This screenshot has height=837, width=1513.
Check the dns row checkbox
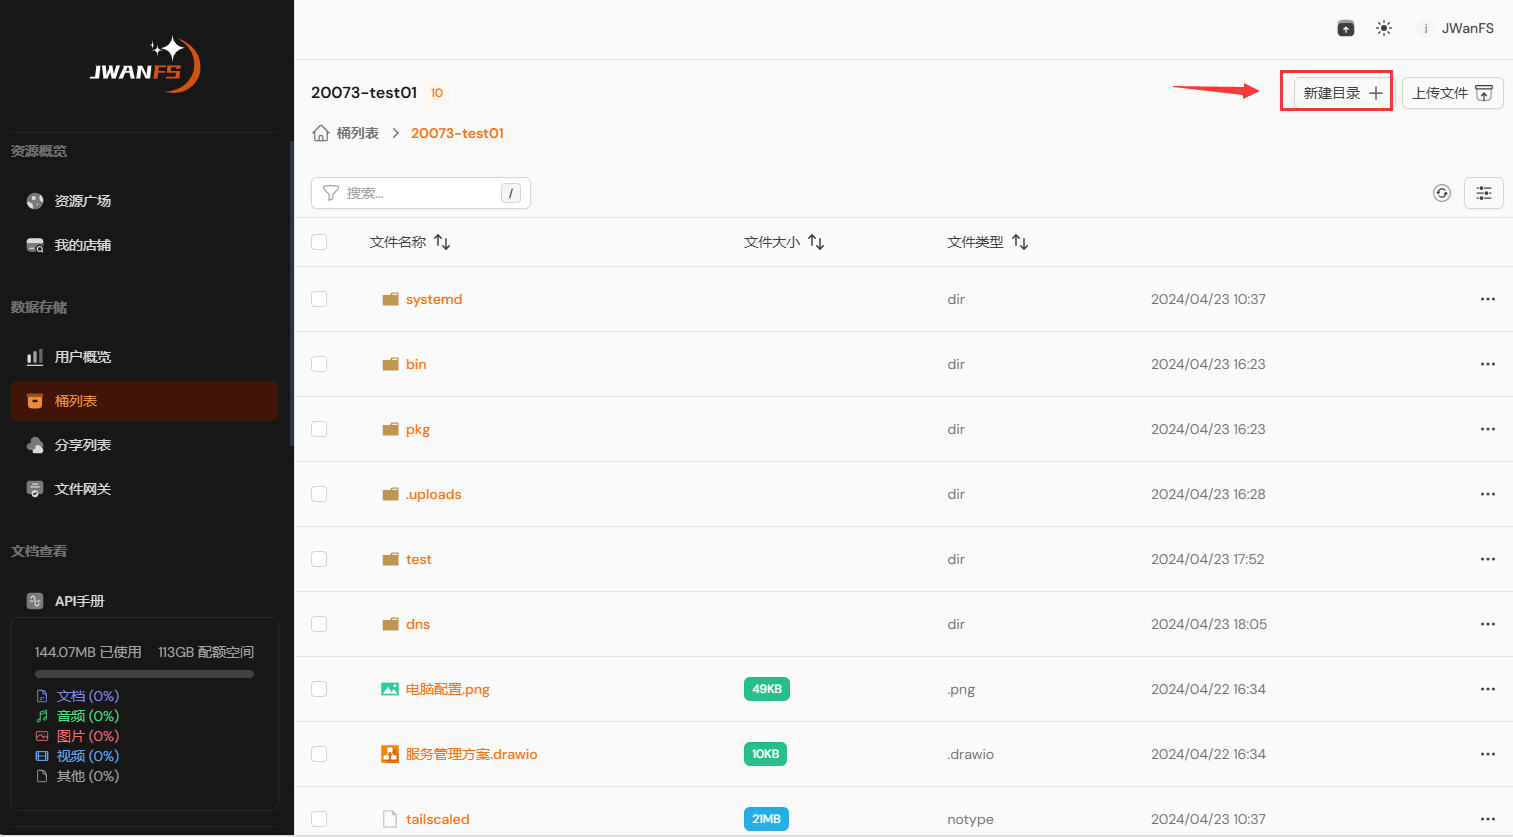point(319,624)
